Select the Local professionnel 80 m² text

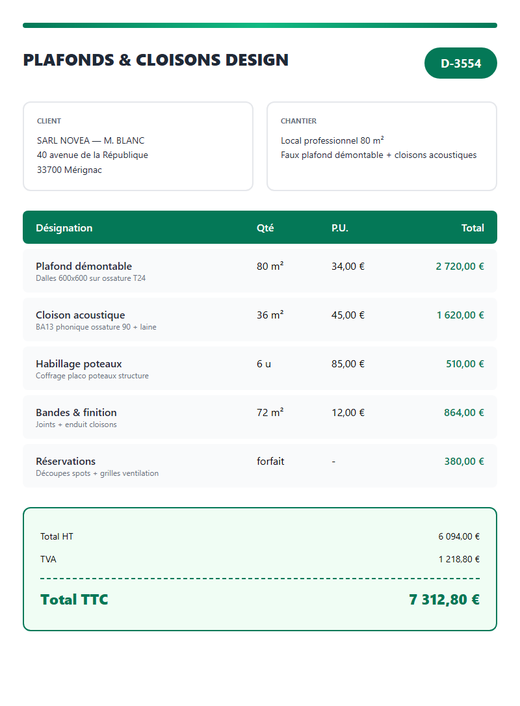(332, 140)
